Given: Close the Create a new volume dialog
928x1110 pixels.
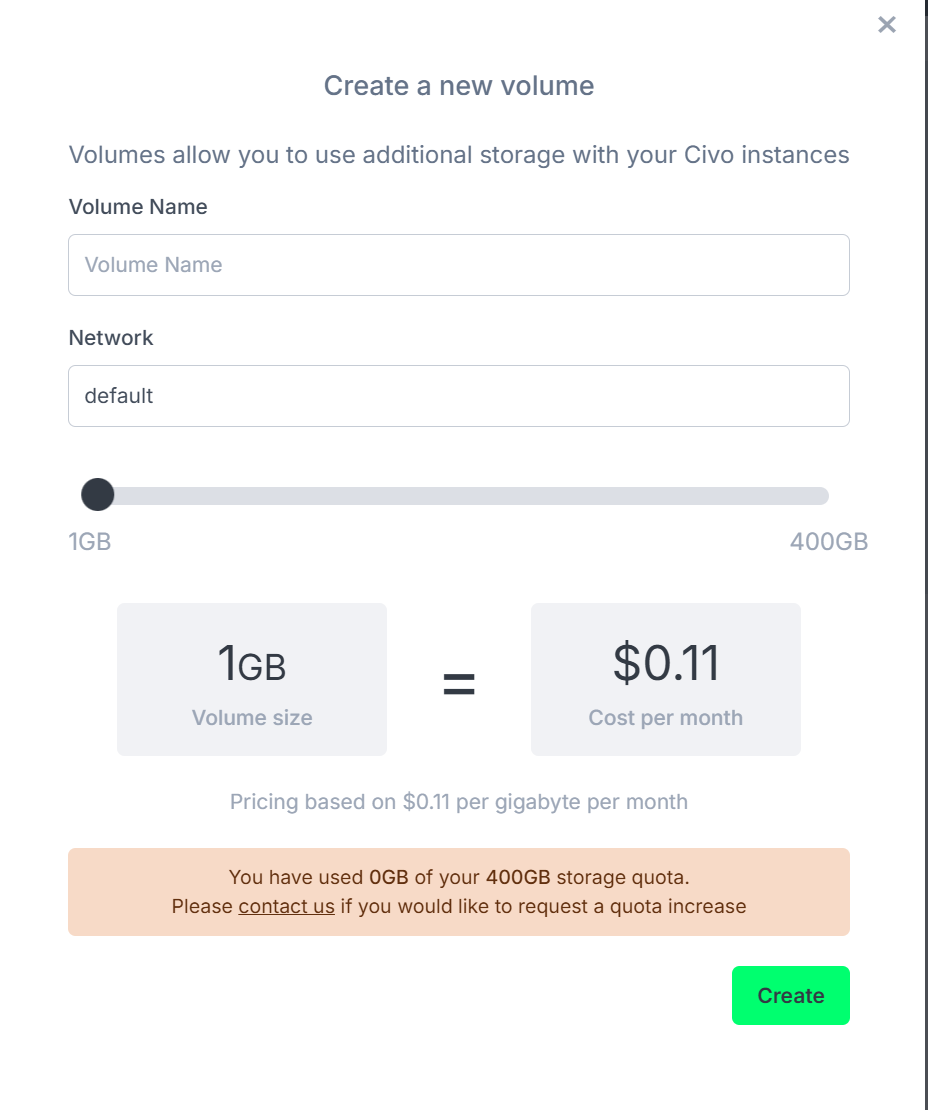Looking at the screenshot, I should pyautogui.click(x=886, y=25).
